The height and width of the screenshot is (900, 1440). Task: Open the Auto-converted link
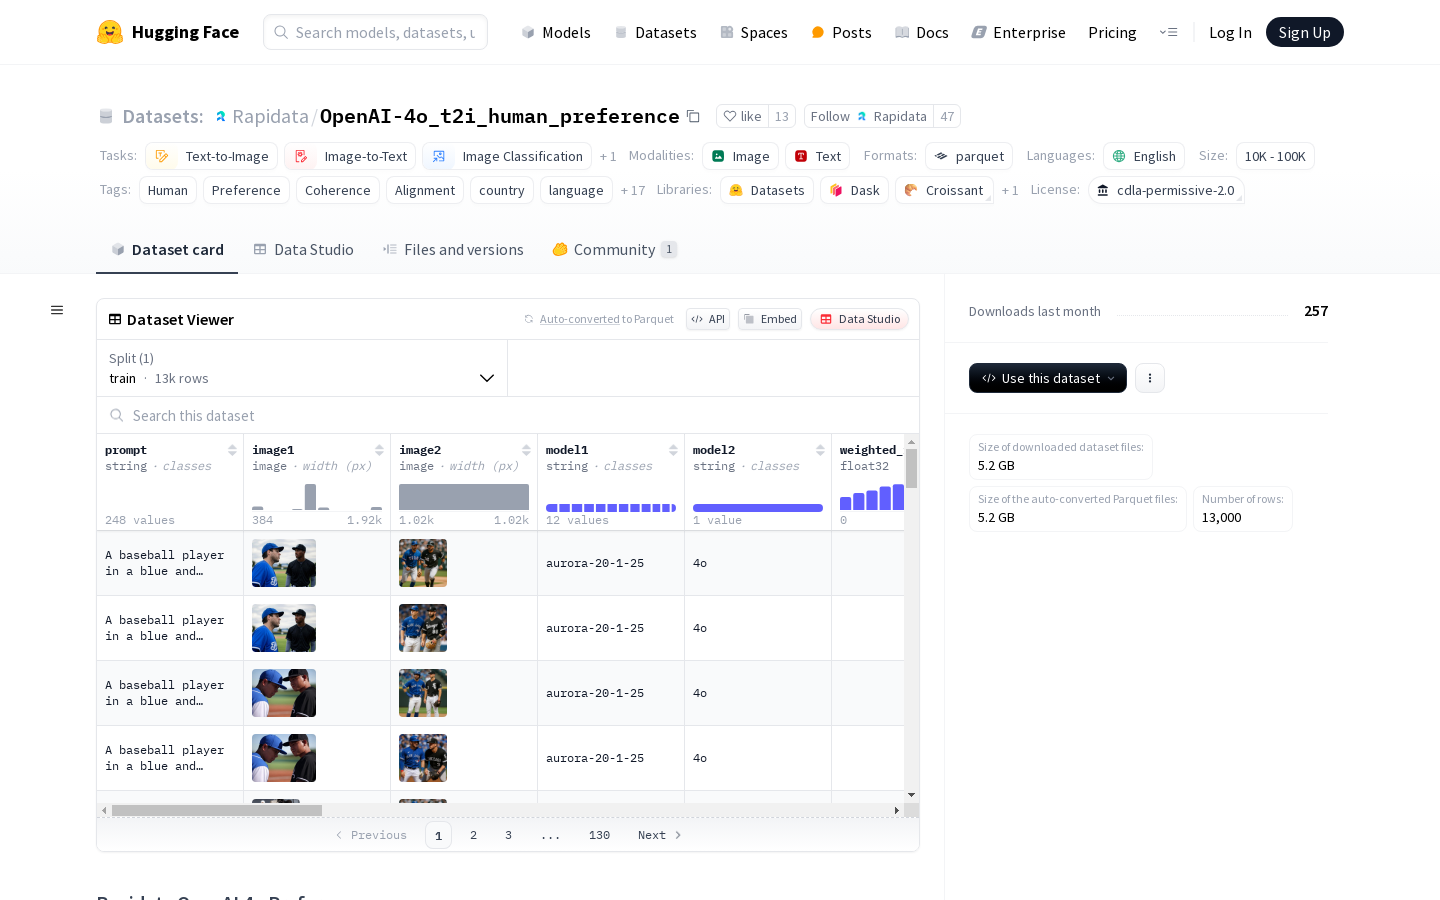[580, 319]
